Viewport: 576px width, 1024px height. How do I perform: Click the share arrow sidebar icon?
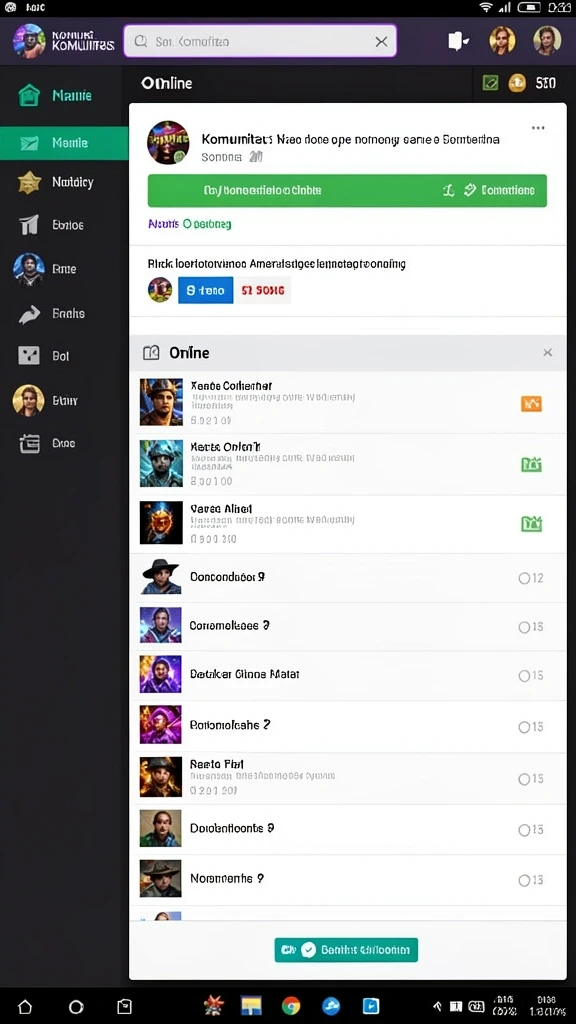coord(29,315)
